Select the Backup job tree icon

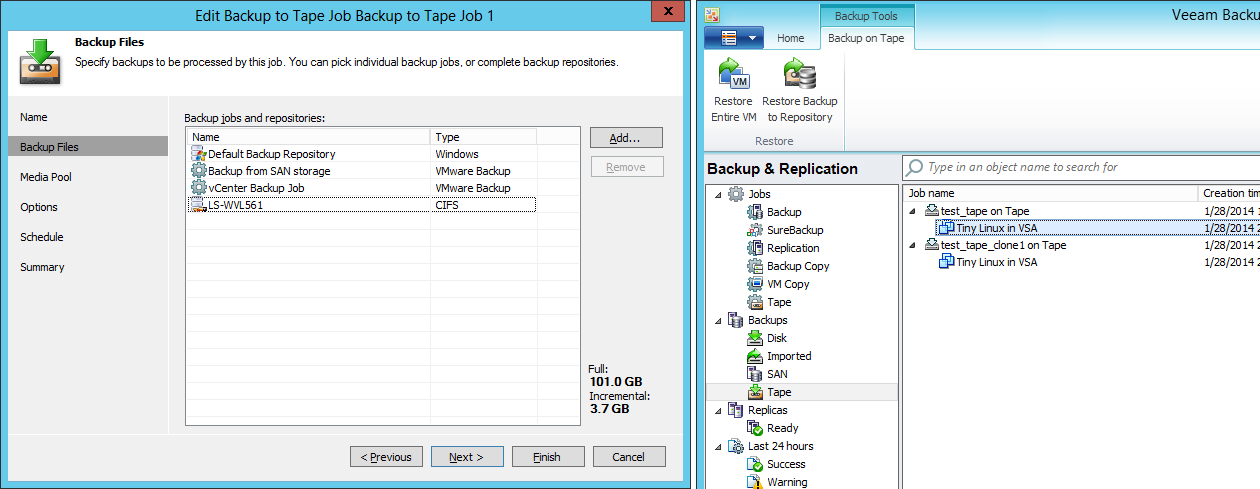755,212
